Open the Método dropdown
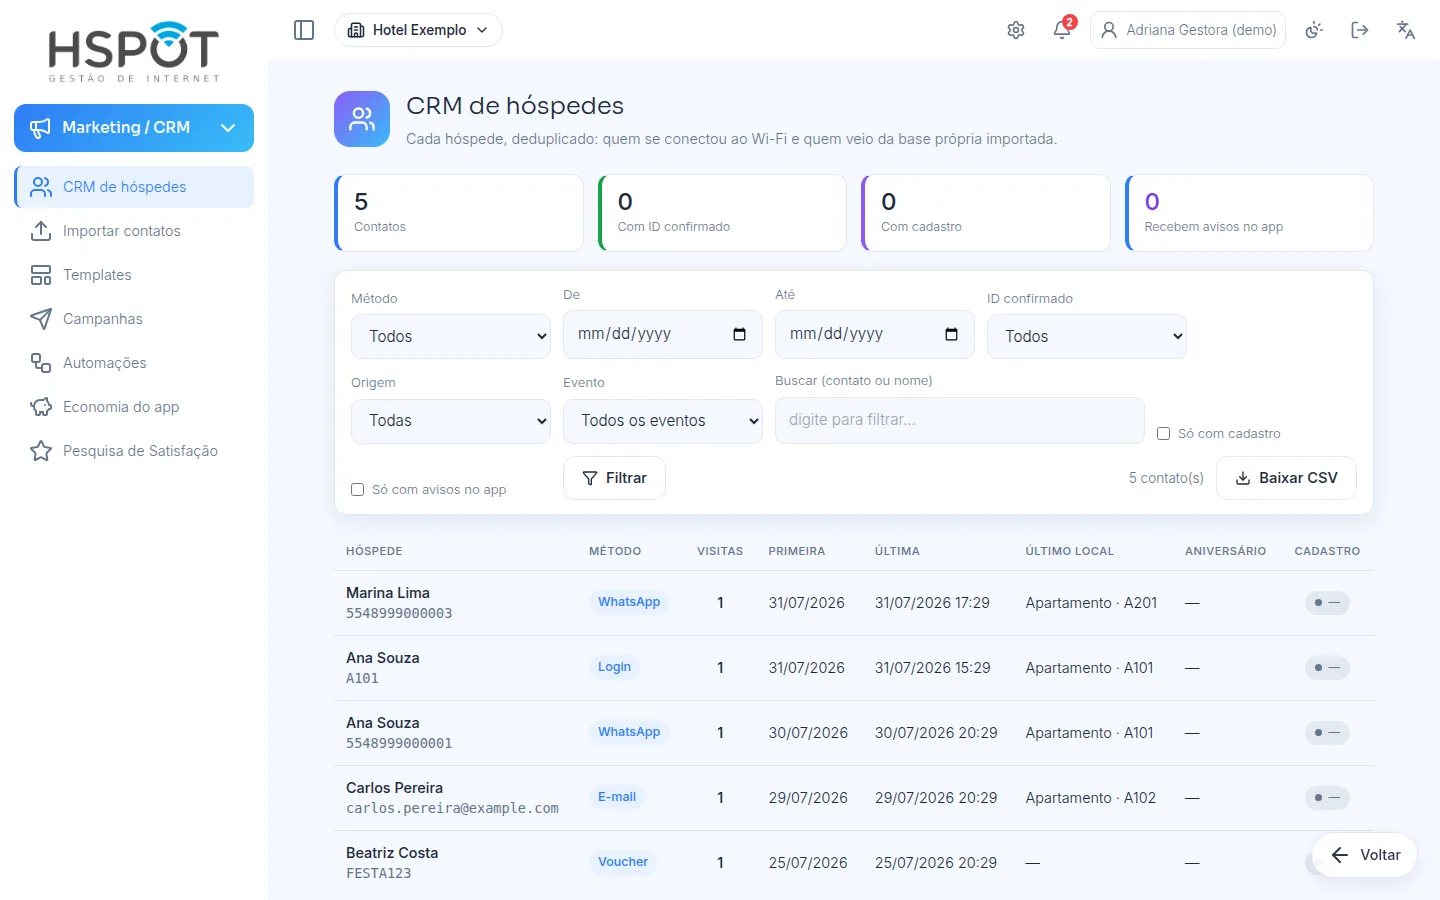The width and height of the screenshot is (1440, 900). pos(451,336)
